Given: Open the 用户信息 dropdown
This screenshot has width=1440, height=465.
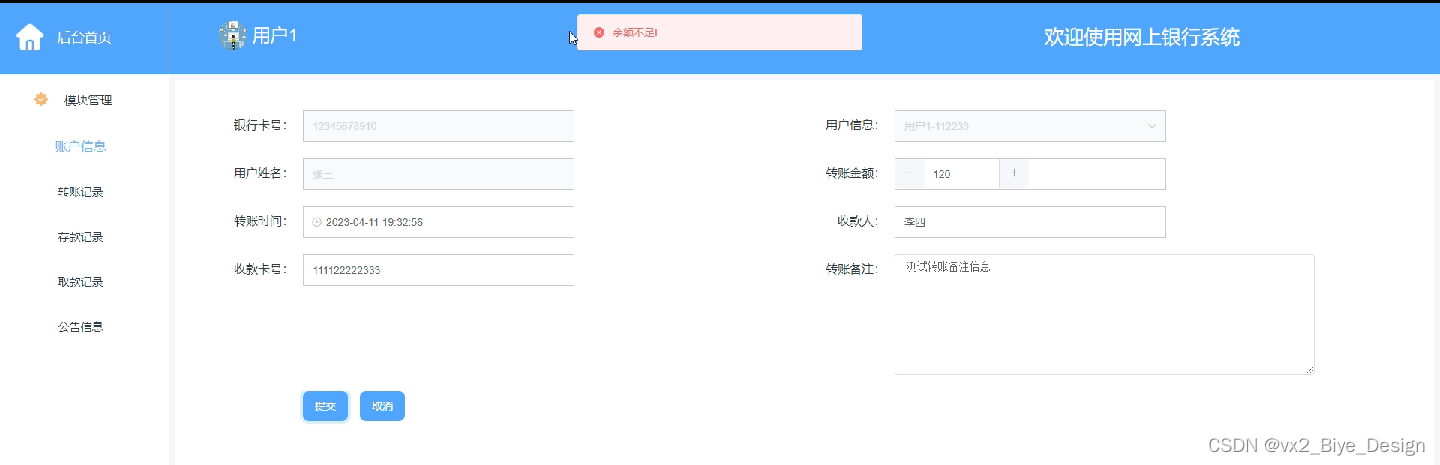Looking at the screenshot, I should click(1030, 126).
